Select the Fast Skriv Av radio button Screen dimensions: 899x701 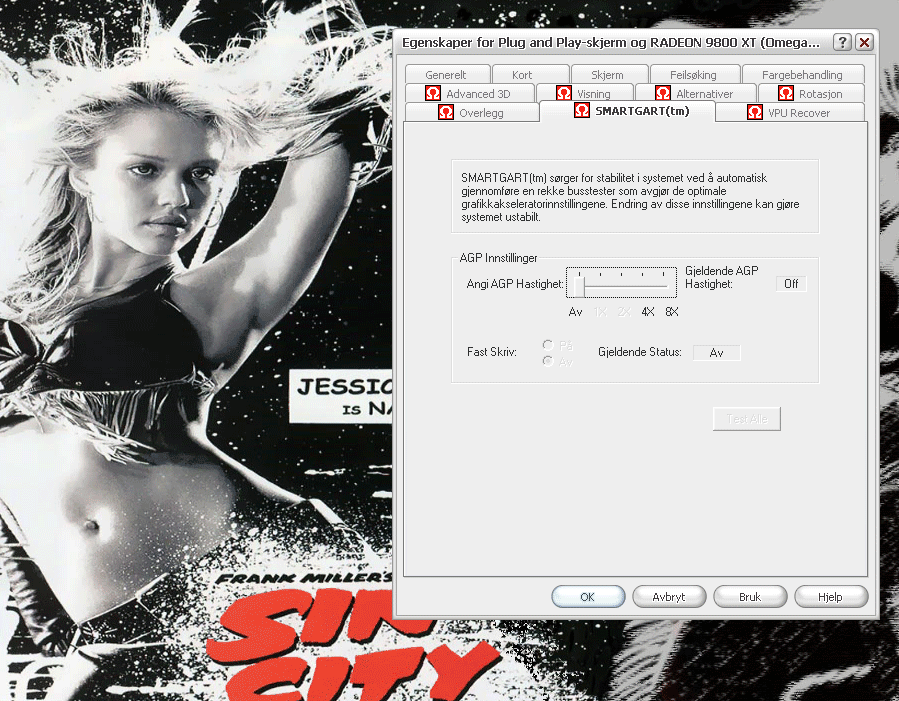(x=548, y=361)
